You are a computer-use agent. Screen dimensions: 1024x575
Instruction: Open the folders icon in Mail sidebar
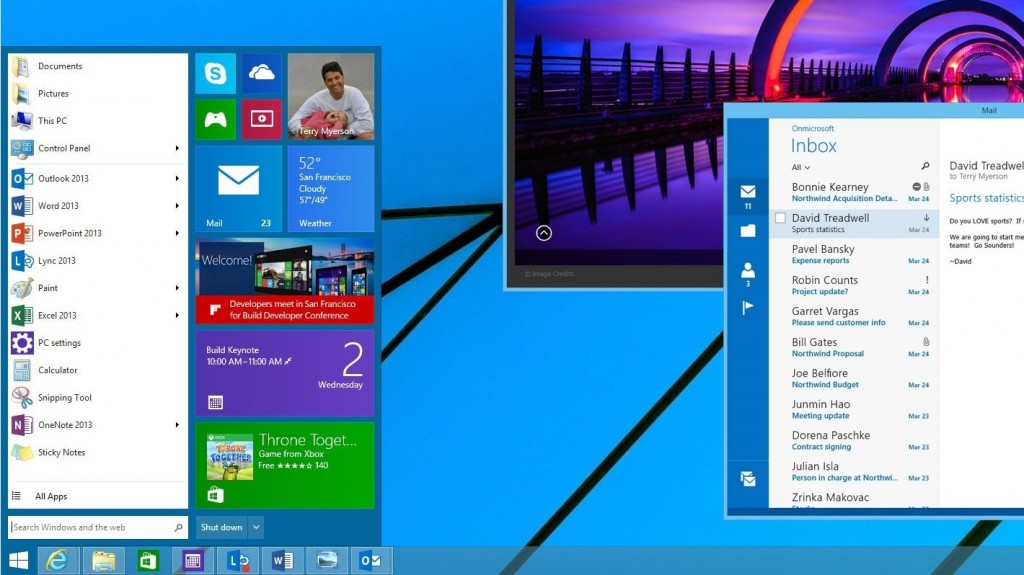(748, 231)
